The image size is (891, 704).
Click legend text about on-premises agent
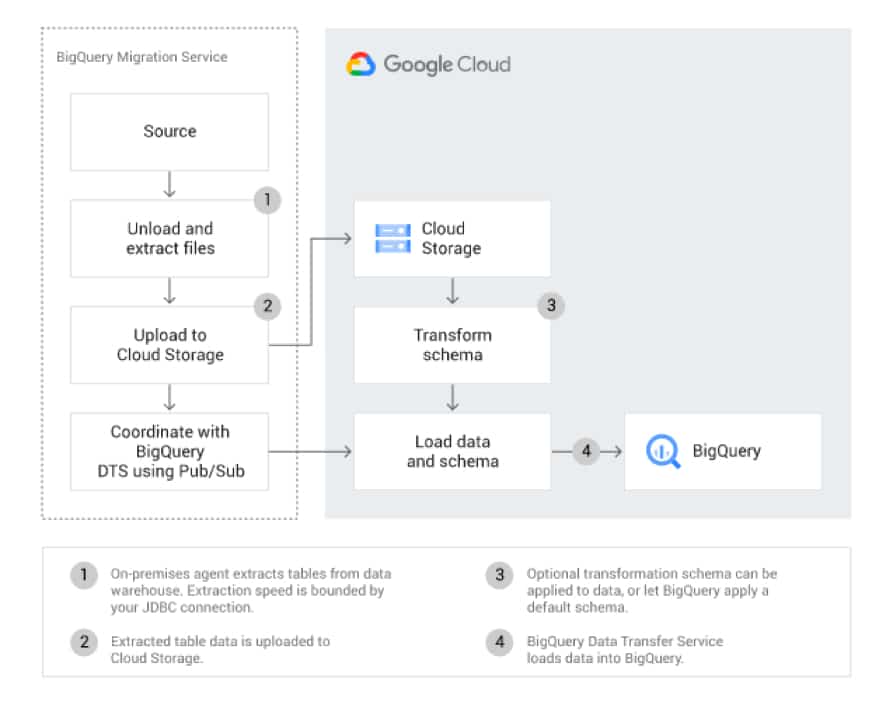pyautogui.click(x=251, y=590)
